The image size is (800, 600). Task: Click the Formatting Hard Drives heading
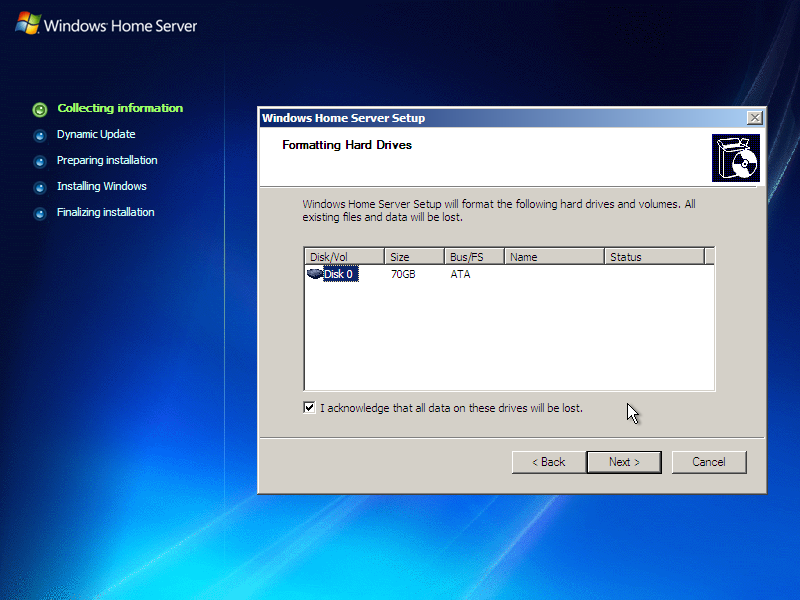tap(346, 145)
